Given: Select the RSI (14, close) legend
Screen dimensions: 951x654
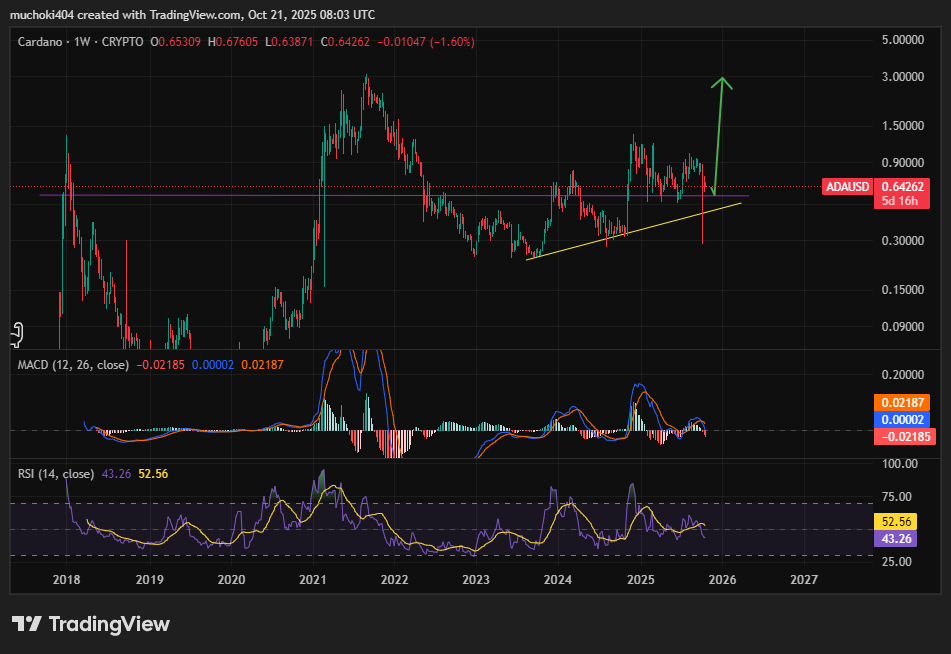Looking at the screenshot, I should pos(56,473).
